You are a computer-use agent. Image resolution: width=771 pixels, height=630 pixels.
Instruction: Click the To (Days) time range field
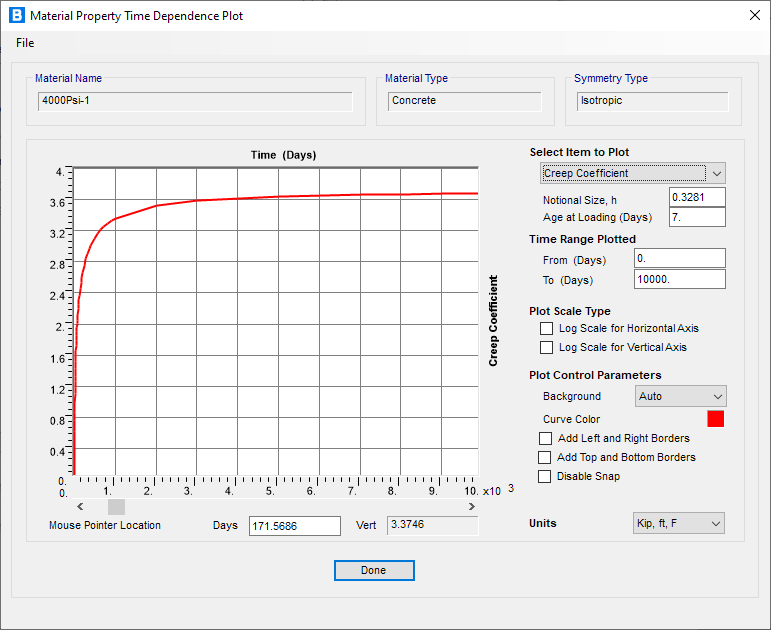click(x=679, y=279)
